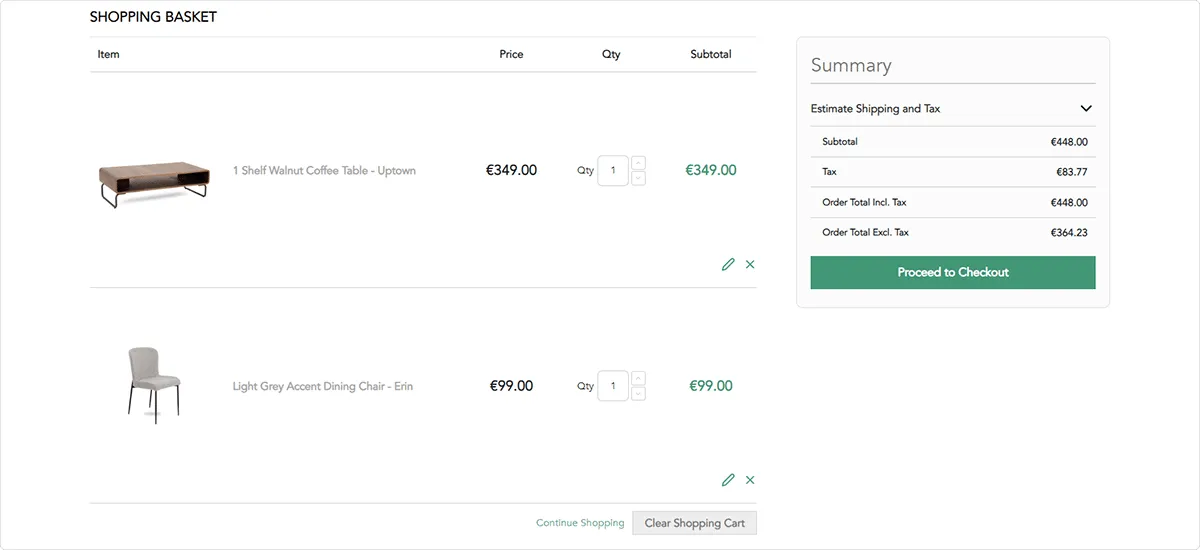This screenshot has width=1200, height=550.
Task: Click the pencil icon for Erin chair
Action: (728, 480)
